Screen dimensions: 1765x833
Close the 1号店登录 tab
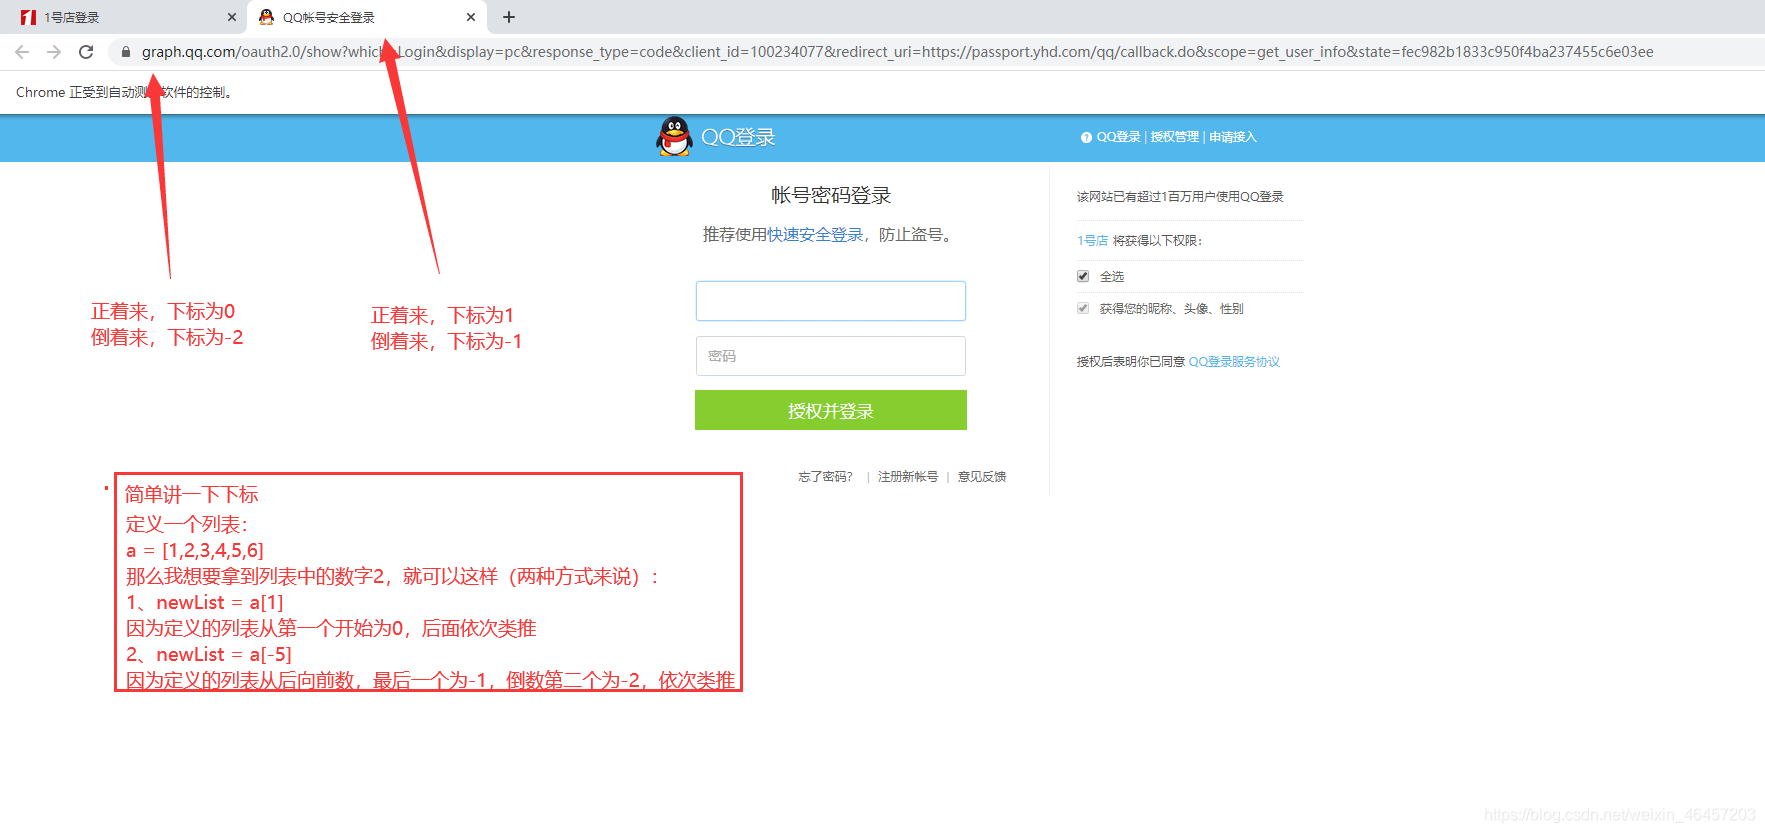[x=232, y=17]
